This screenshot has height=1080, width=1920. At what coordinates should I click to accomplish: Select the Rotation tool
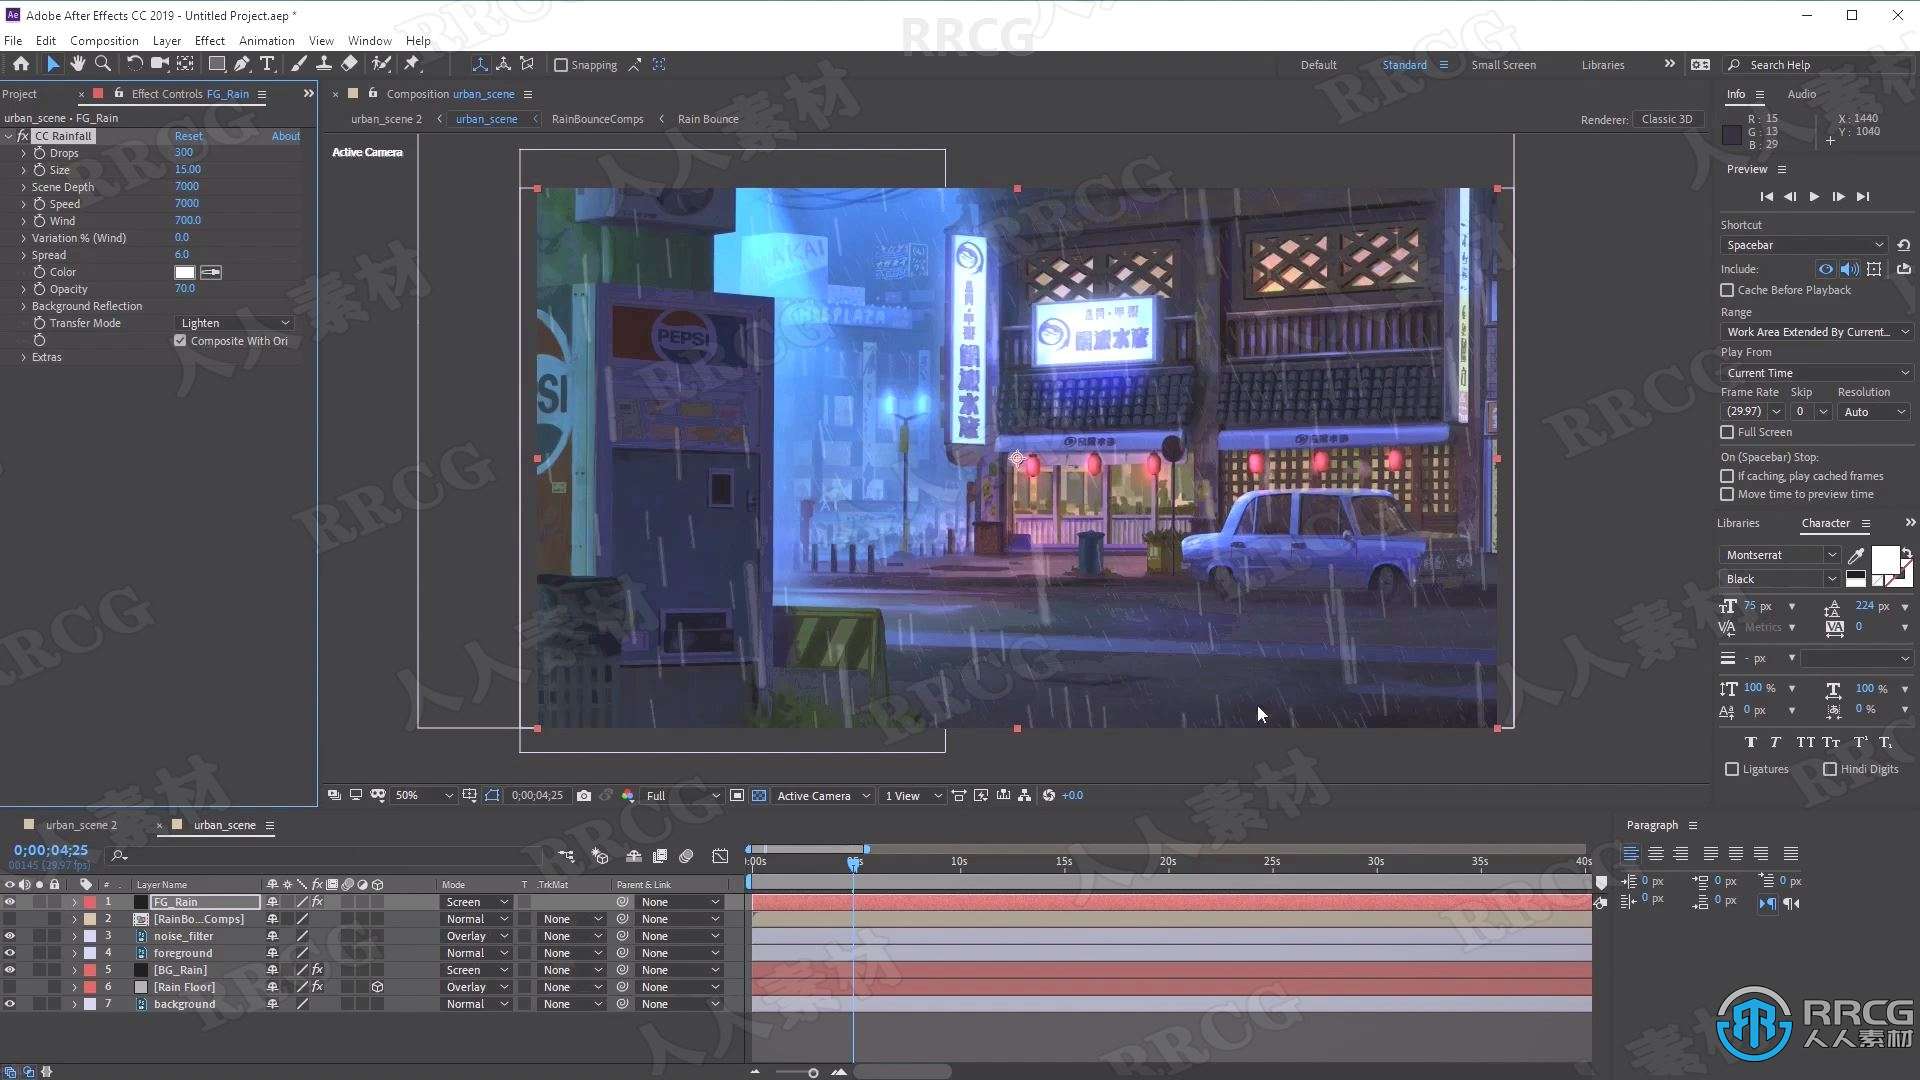134,64
